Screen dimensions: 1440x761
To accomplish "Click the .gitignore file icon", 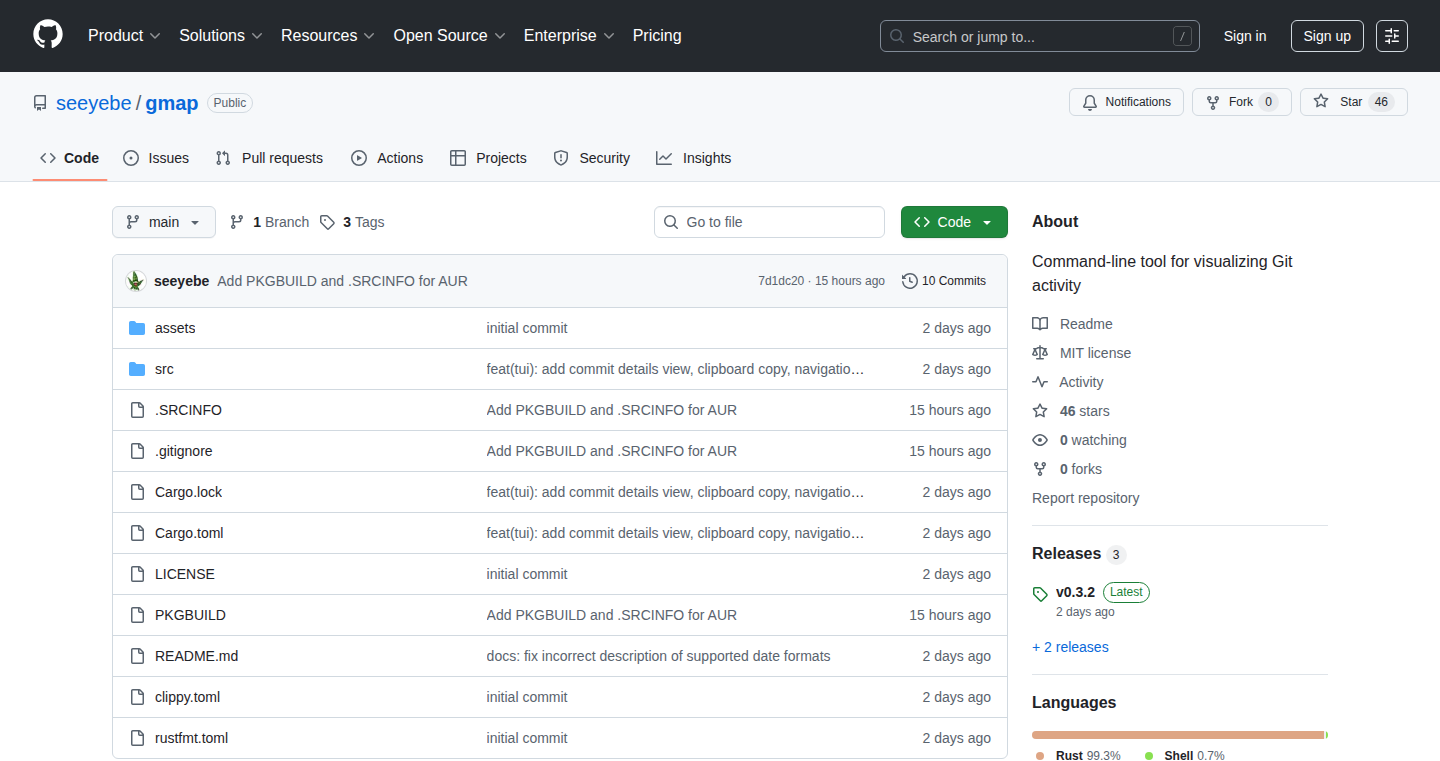I will click(x=137, y=451).
